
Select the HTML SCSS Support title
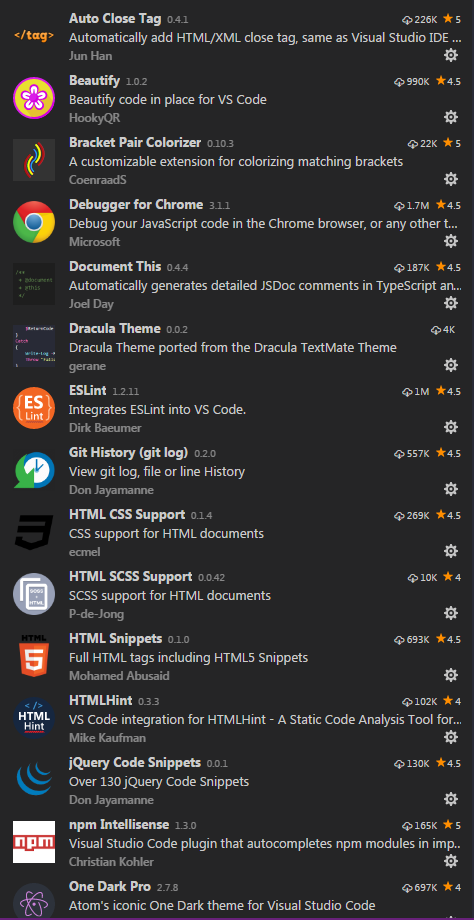[131, 576]
